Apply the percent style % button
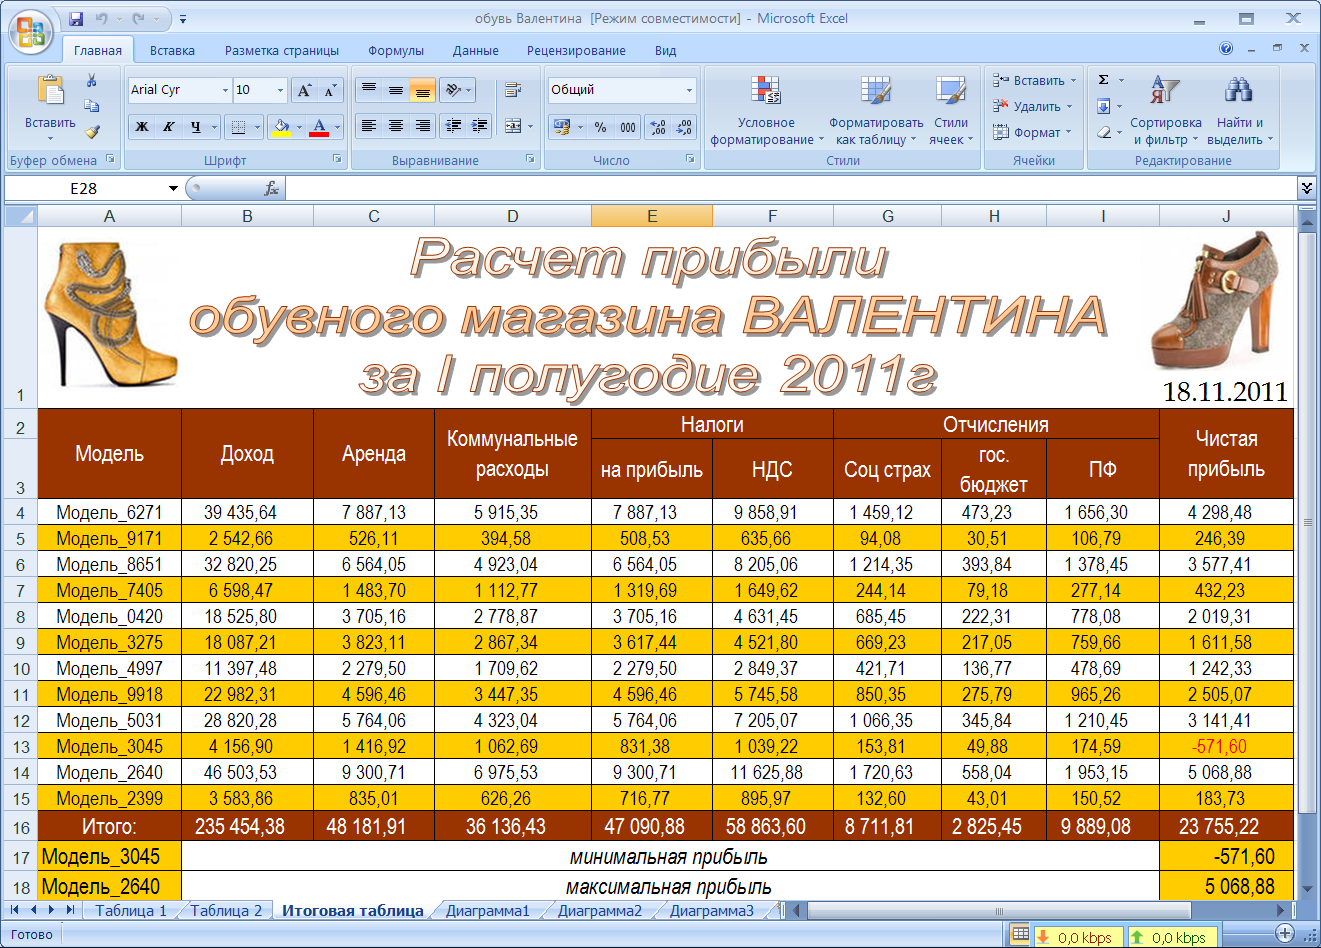Screen dimensions: 1321x948 [x=600, y=127]
